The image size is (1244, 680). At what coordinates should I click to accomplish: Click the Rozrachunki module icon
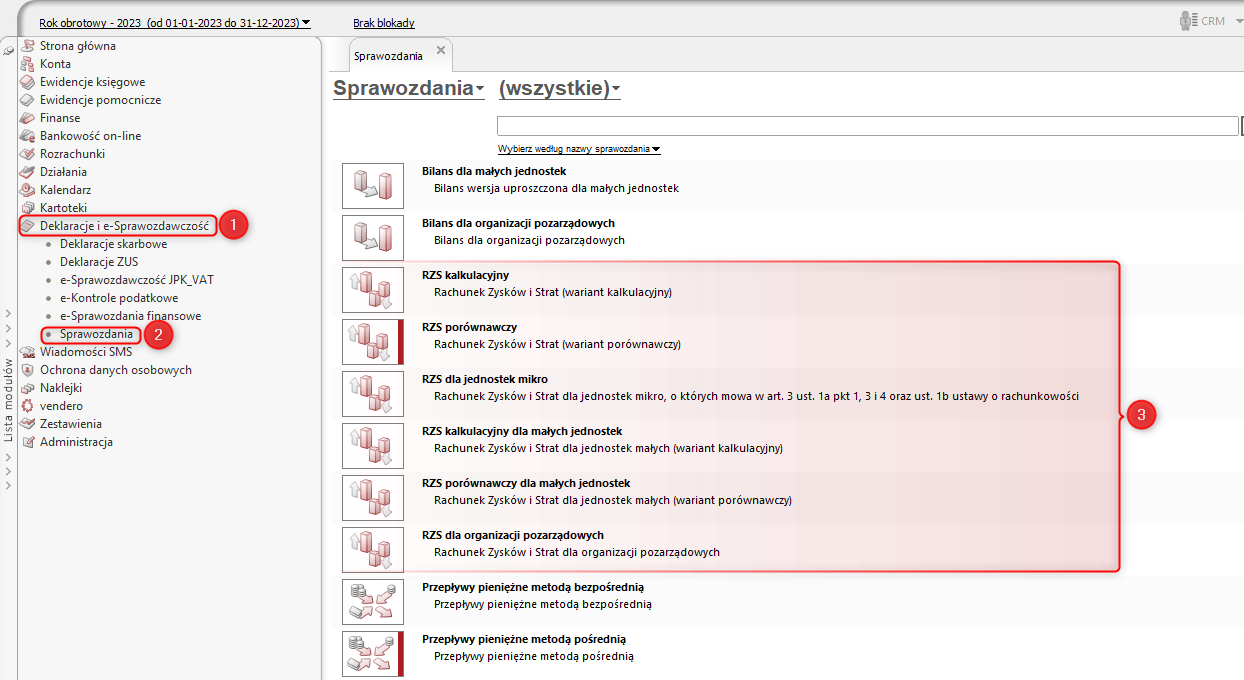coord(28,154)
